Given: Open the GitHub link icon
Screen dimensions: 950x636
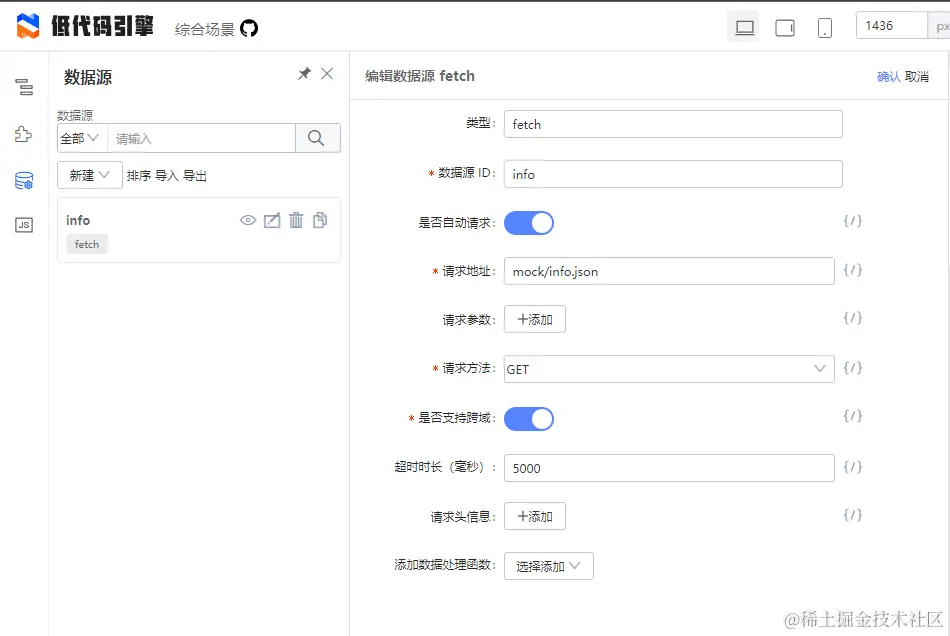Looking at the screenshot, I should click(x=249, y=28).
